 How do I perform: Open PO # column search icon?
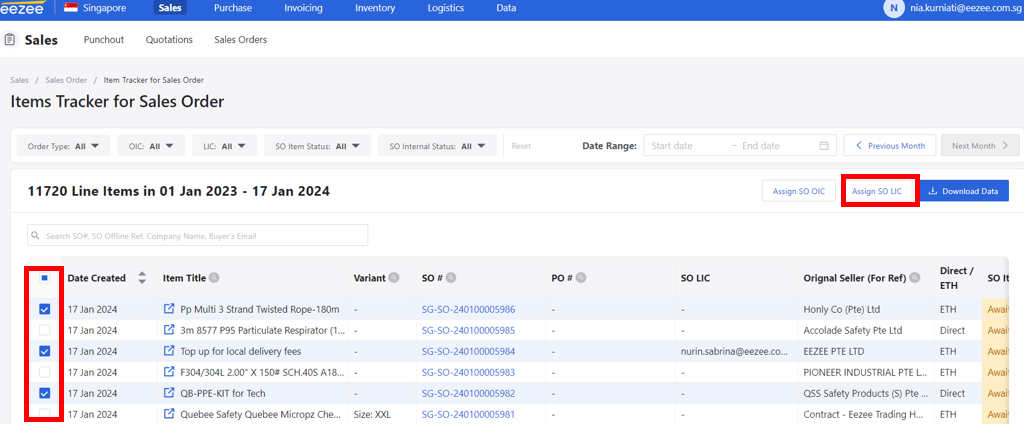click(581, 278)
